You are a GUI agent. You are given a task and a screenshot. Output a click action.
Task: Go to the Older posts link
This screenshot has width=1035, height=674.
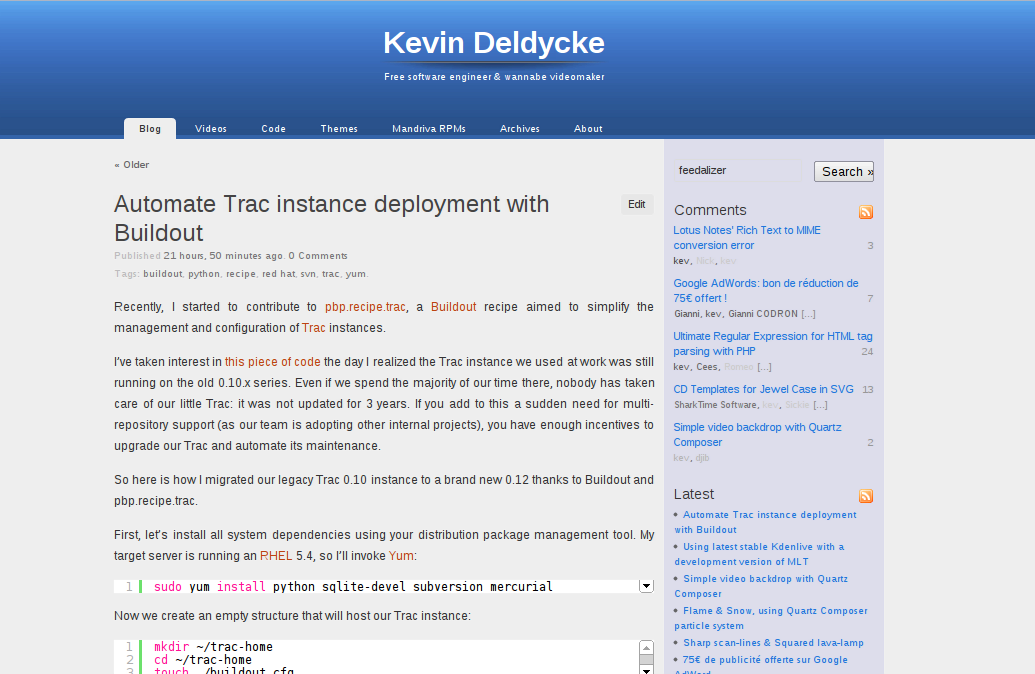point(131,165)
